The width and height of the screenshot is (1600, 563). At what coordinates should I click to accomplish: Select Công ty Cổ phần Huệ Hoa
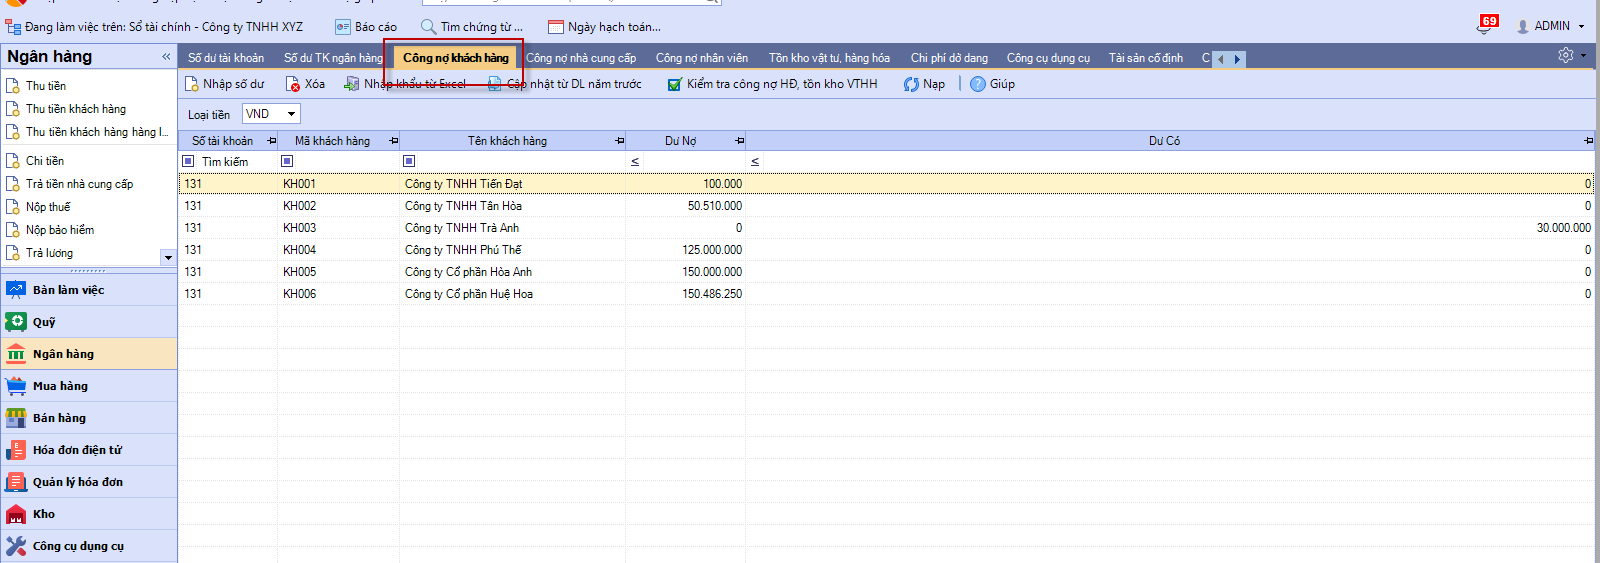click(468, 294)
